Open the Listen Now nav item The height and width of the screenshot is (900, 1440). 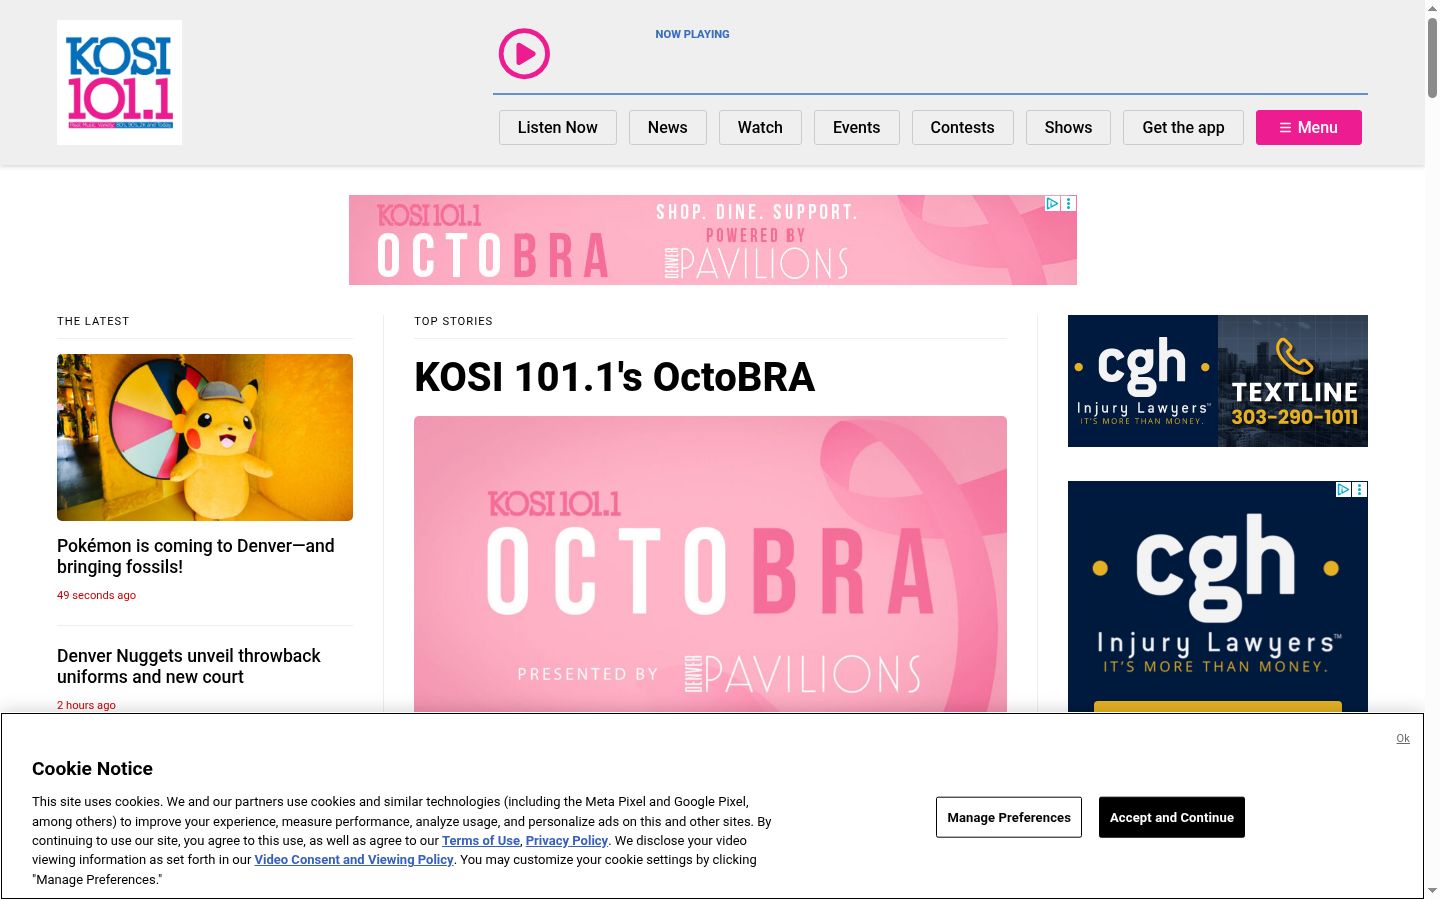coord(557,127)
